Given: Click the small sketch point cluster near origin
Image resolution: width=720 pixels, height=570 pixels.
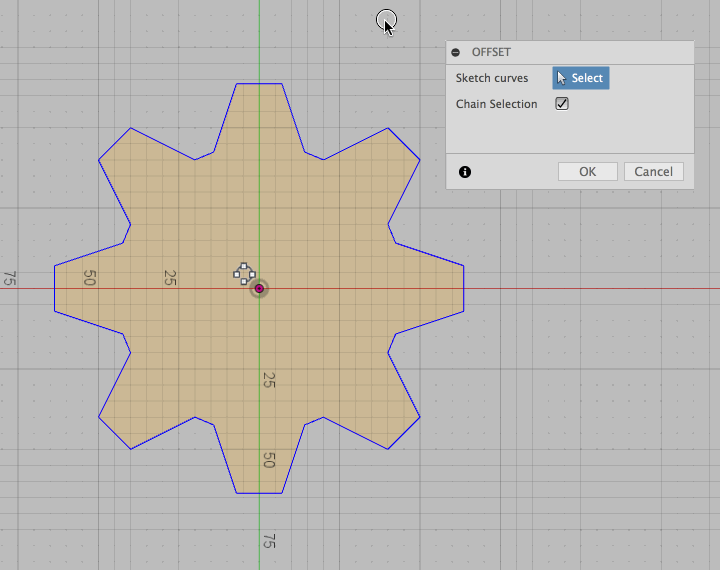Looking at the screenshot, I should coord(244,273).
